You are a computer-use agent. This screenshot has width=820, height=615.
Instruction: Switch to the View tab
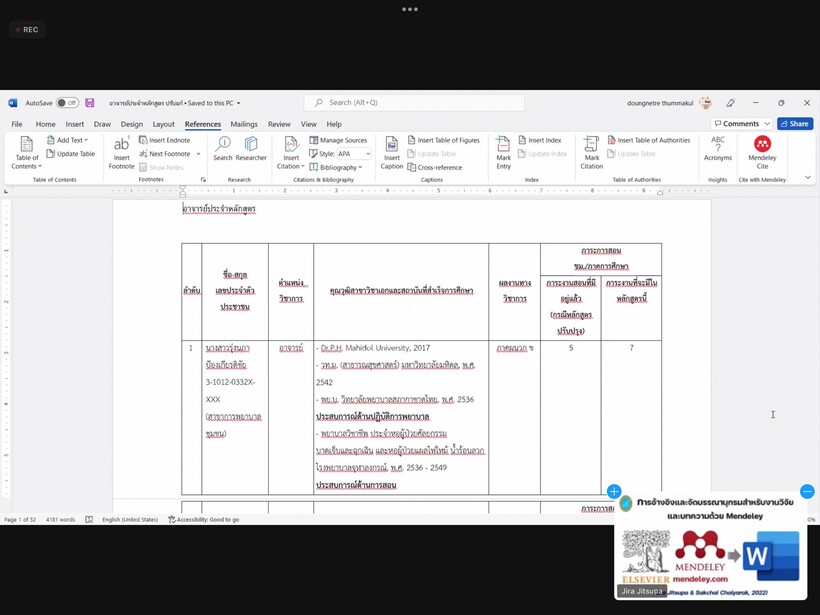click(309, 124)
